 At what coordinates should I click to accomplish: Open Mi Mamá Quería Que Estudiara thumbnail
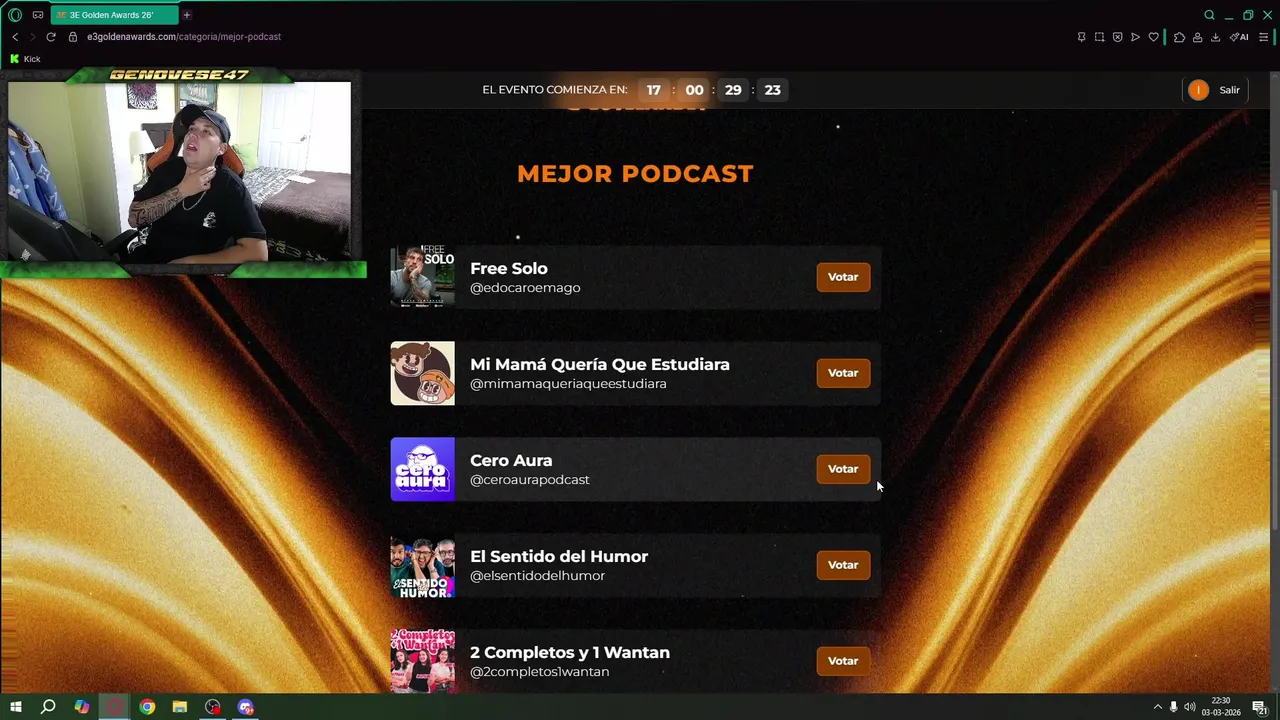point(422,373)
